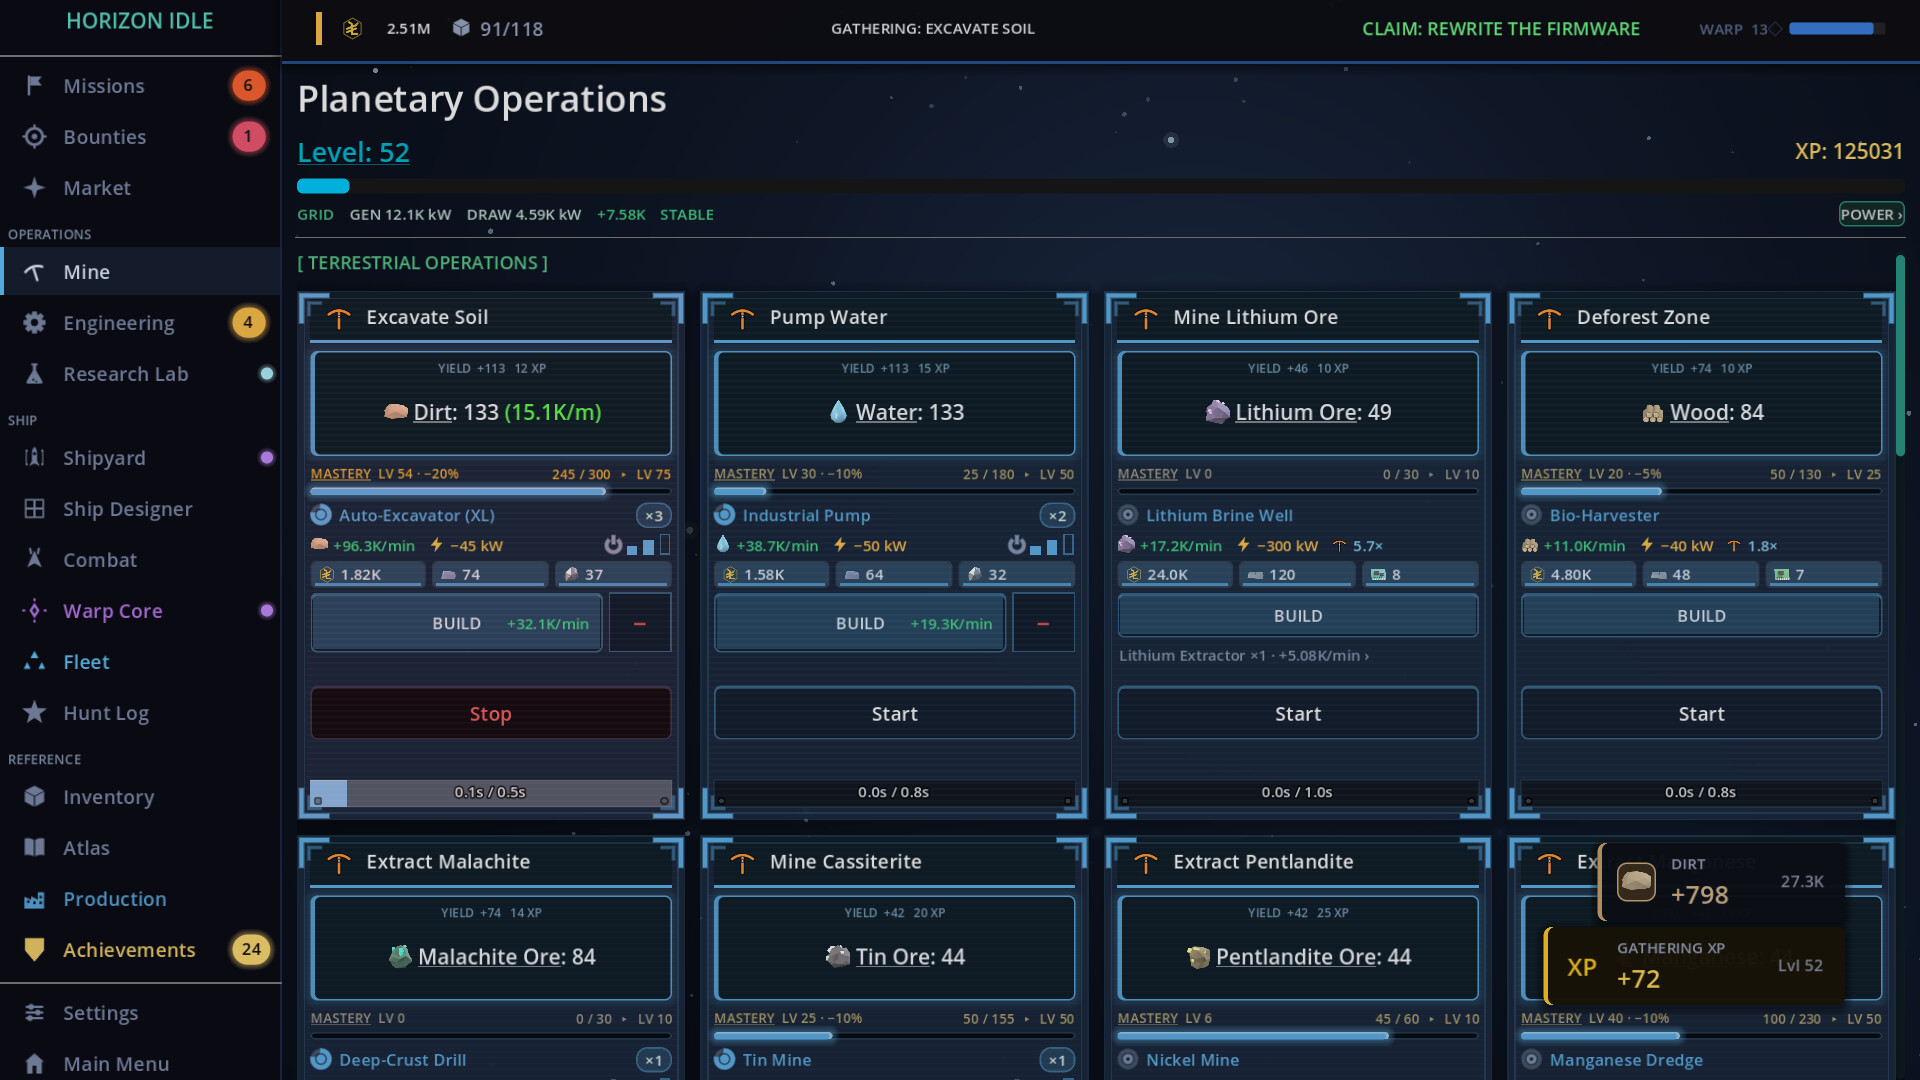Expand Lithium Extractor ×1 details
The height and width of the screenshot is (1080, 1920).
click(1244, 656)
